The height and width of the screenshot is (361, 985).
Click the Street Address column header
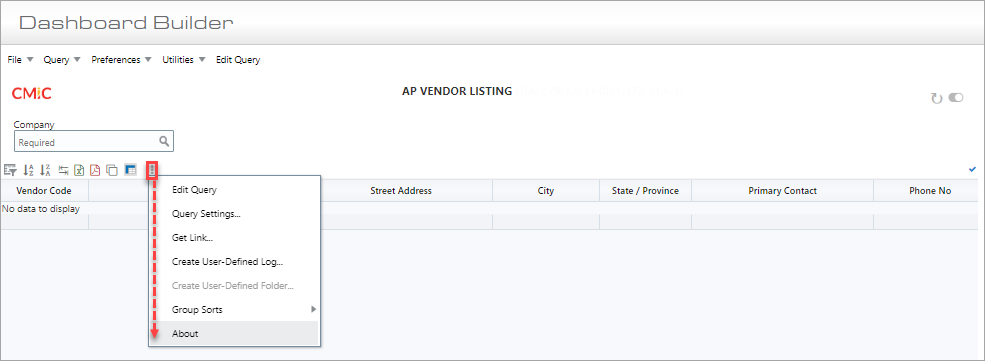point(401,190)
